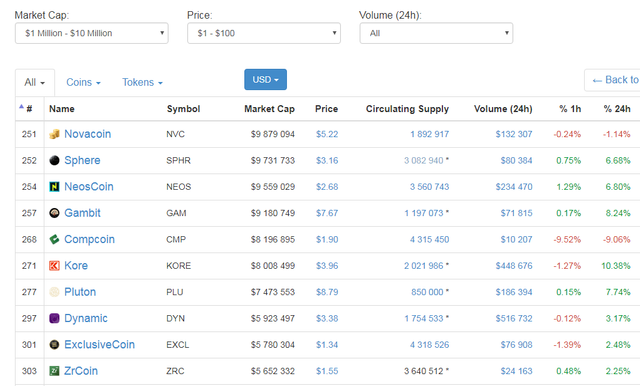Click the Gambit coin logo icon
This screenshot has width=640, height=386.
tap(54, 213)
